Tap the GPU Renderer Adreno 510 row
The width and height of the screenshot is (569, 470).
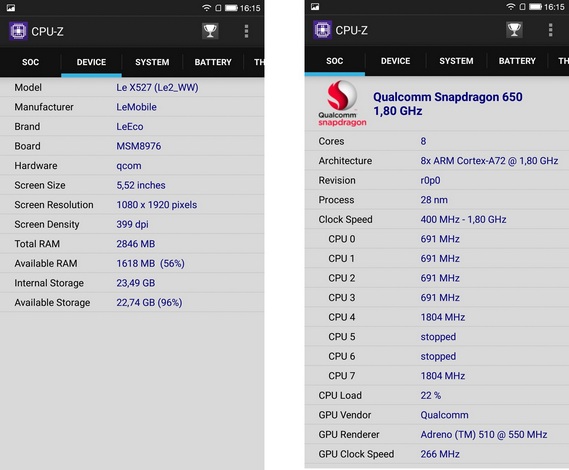point(437,434)
